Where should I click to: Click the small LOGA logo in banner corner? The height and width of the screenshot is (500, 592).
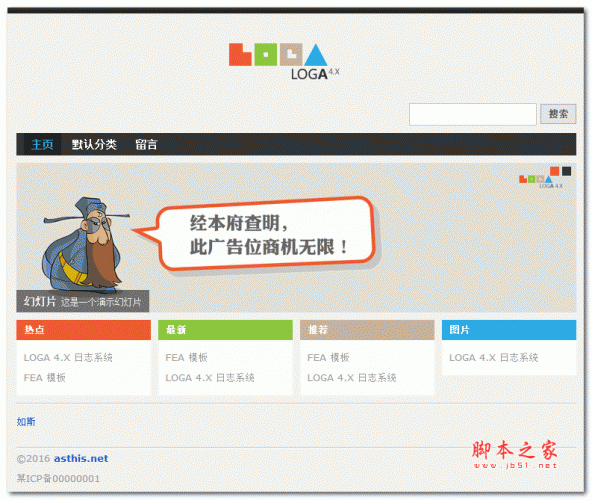(x=541, y=181)
